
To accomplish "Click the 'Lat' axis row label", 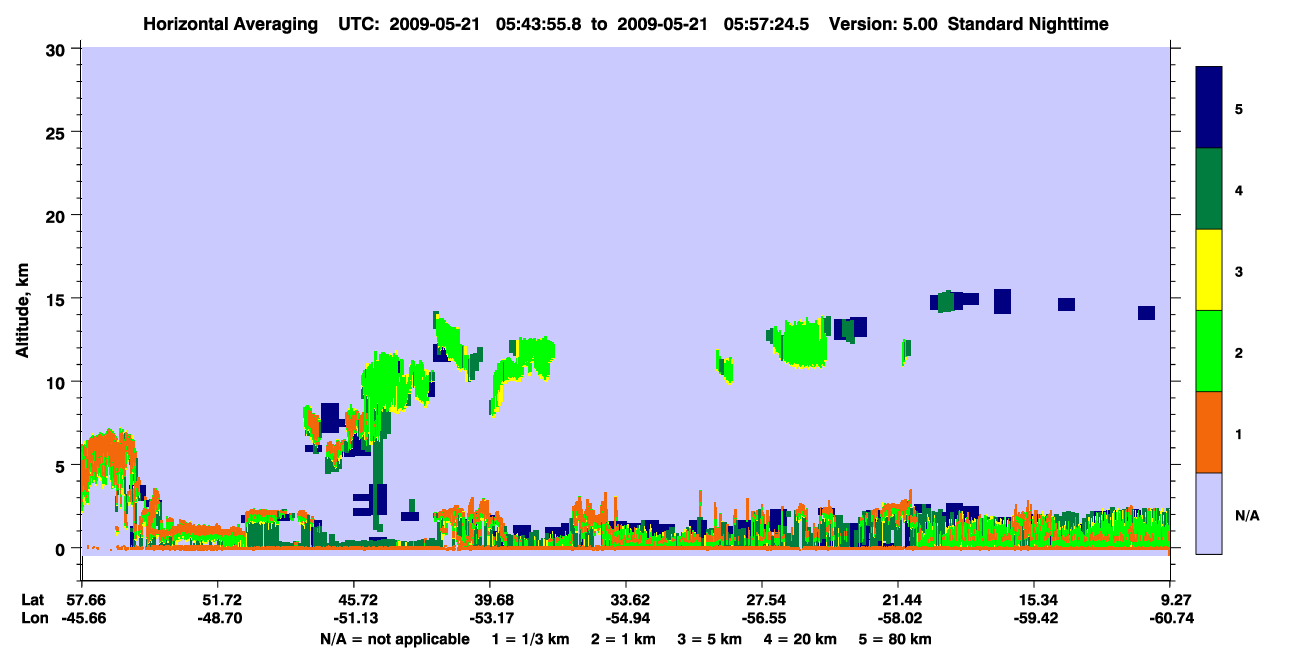I will pos(33,600).
